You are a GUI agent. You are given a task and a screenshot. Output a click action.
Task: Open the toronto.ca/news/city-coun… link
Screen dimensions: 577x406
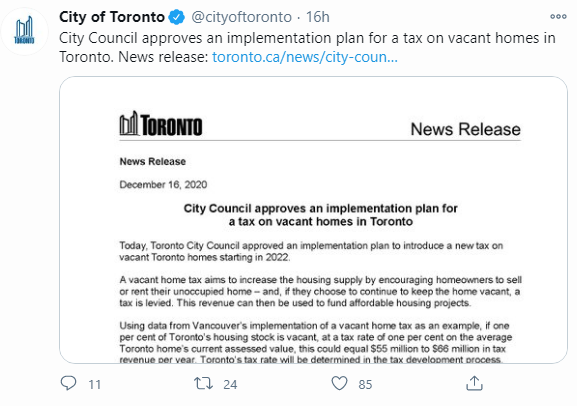305,57
